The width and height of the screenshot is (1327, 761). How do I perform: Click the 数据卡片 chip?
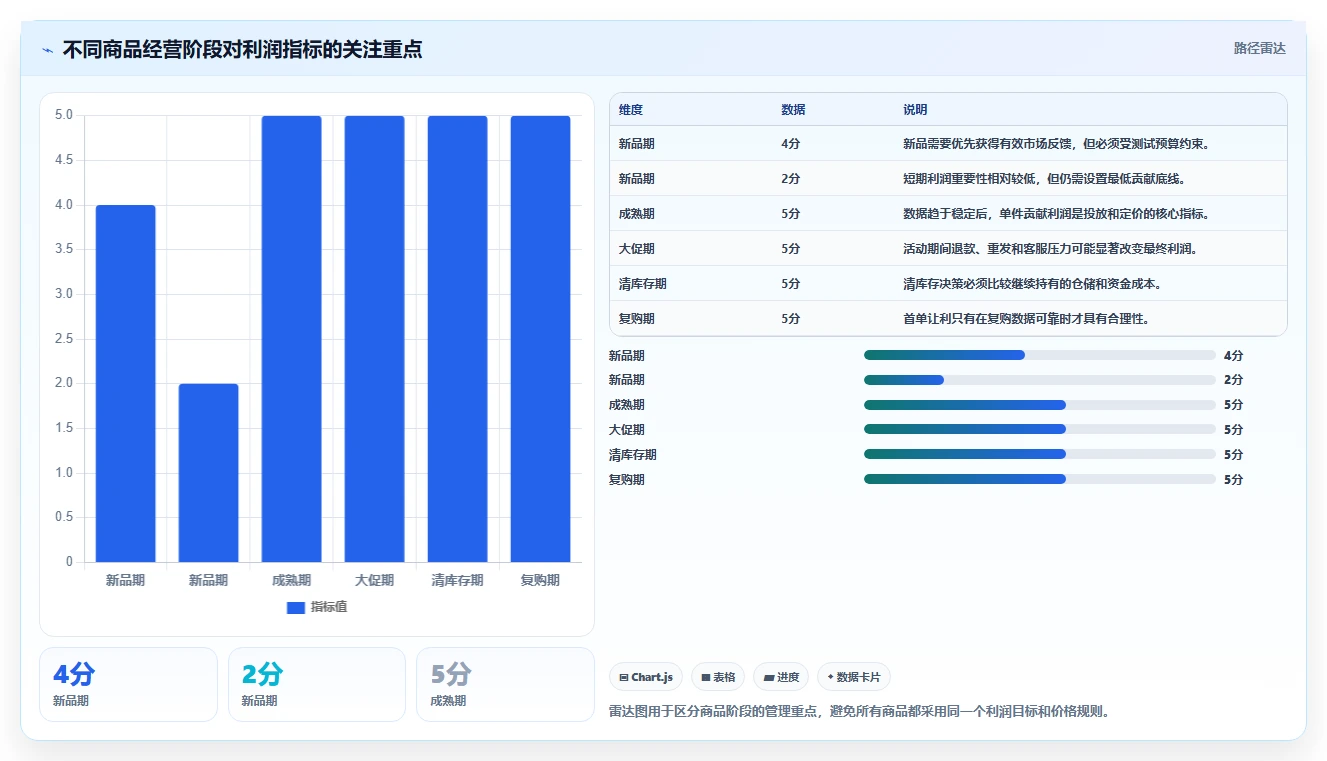854,677
